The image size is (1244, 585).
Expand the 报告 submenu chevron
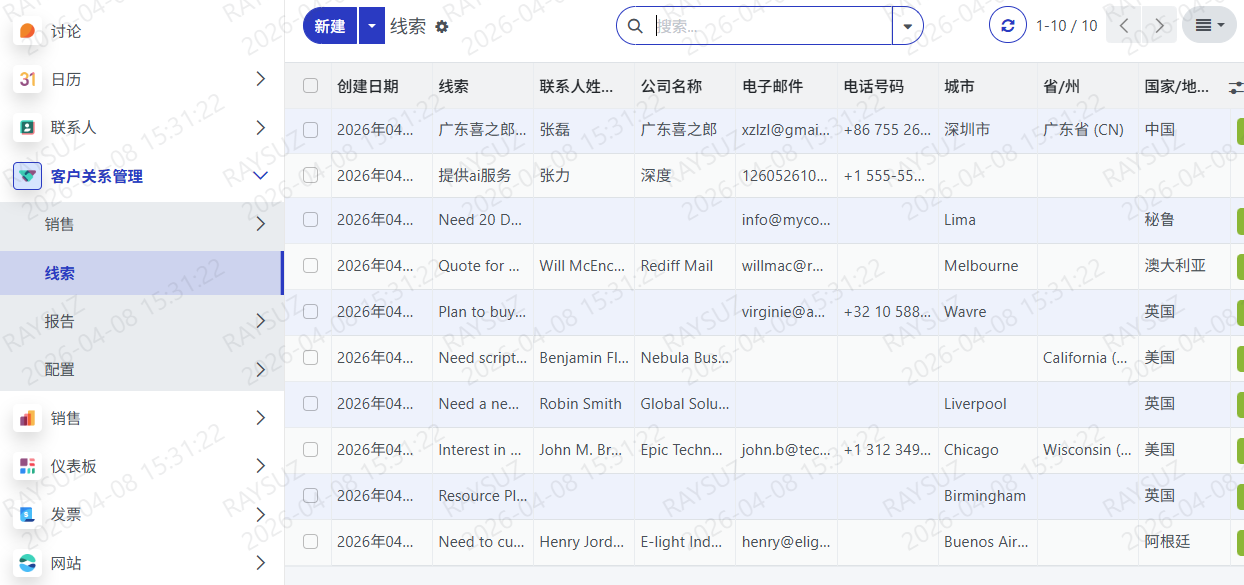(x=260, y=321)
